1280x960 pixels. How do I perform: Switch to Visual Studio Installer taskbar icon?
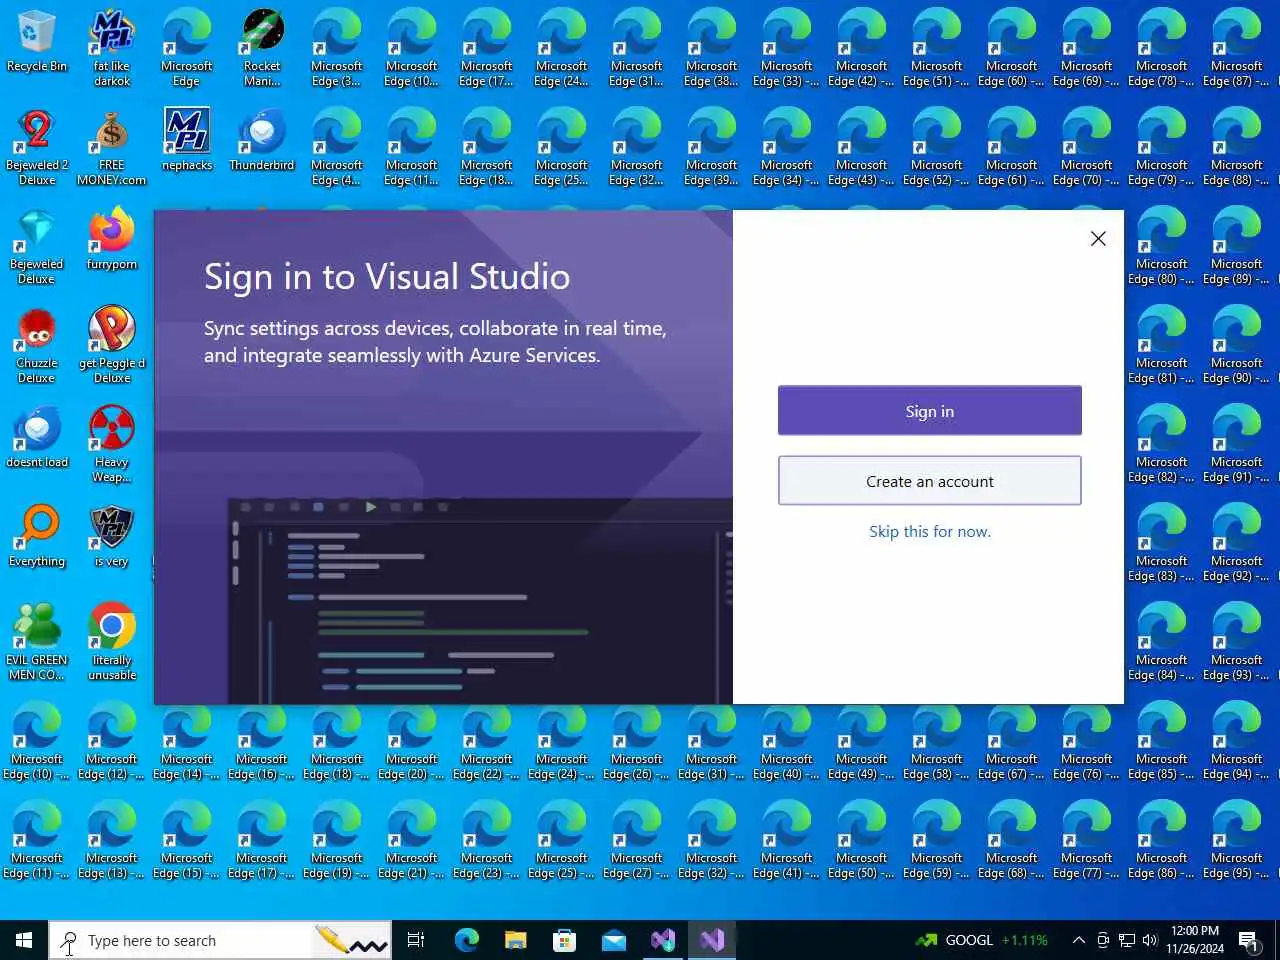point(662,940)
